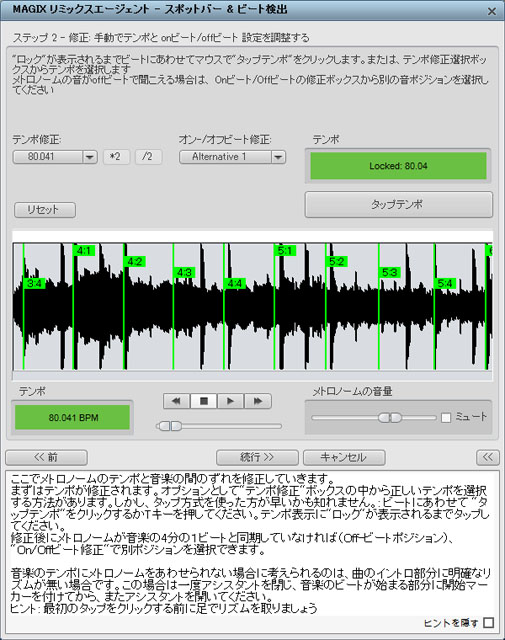Image resolution: width=505 pixels, height=640 pixels.
Task: Start playback with the play icon
Action: pos(230,401)
